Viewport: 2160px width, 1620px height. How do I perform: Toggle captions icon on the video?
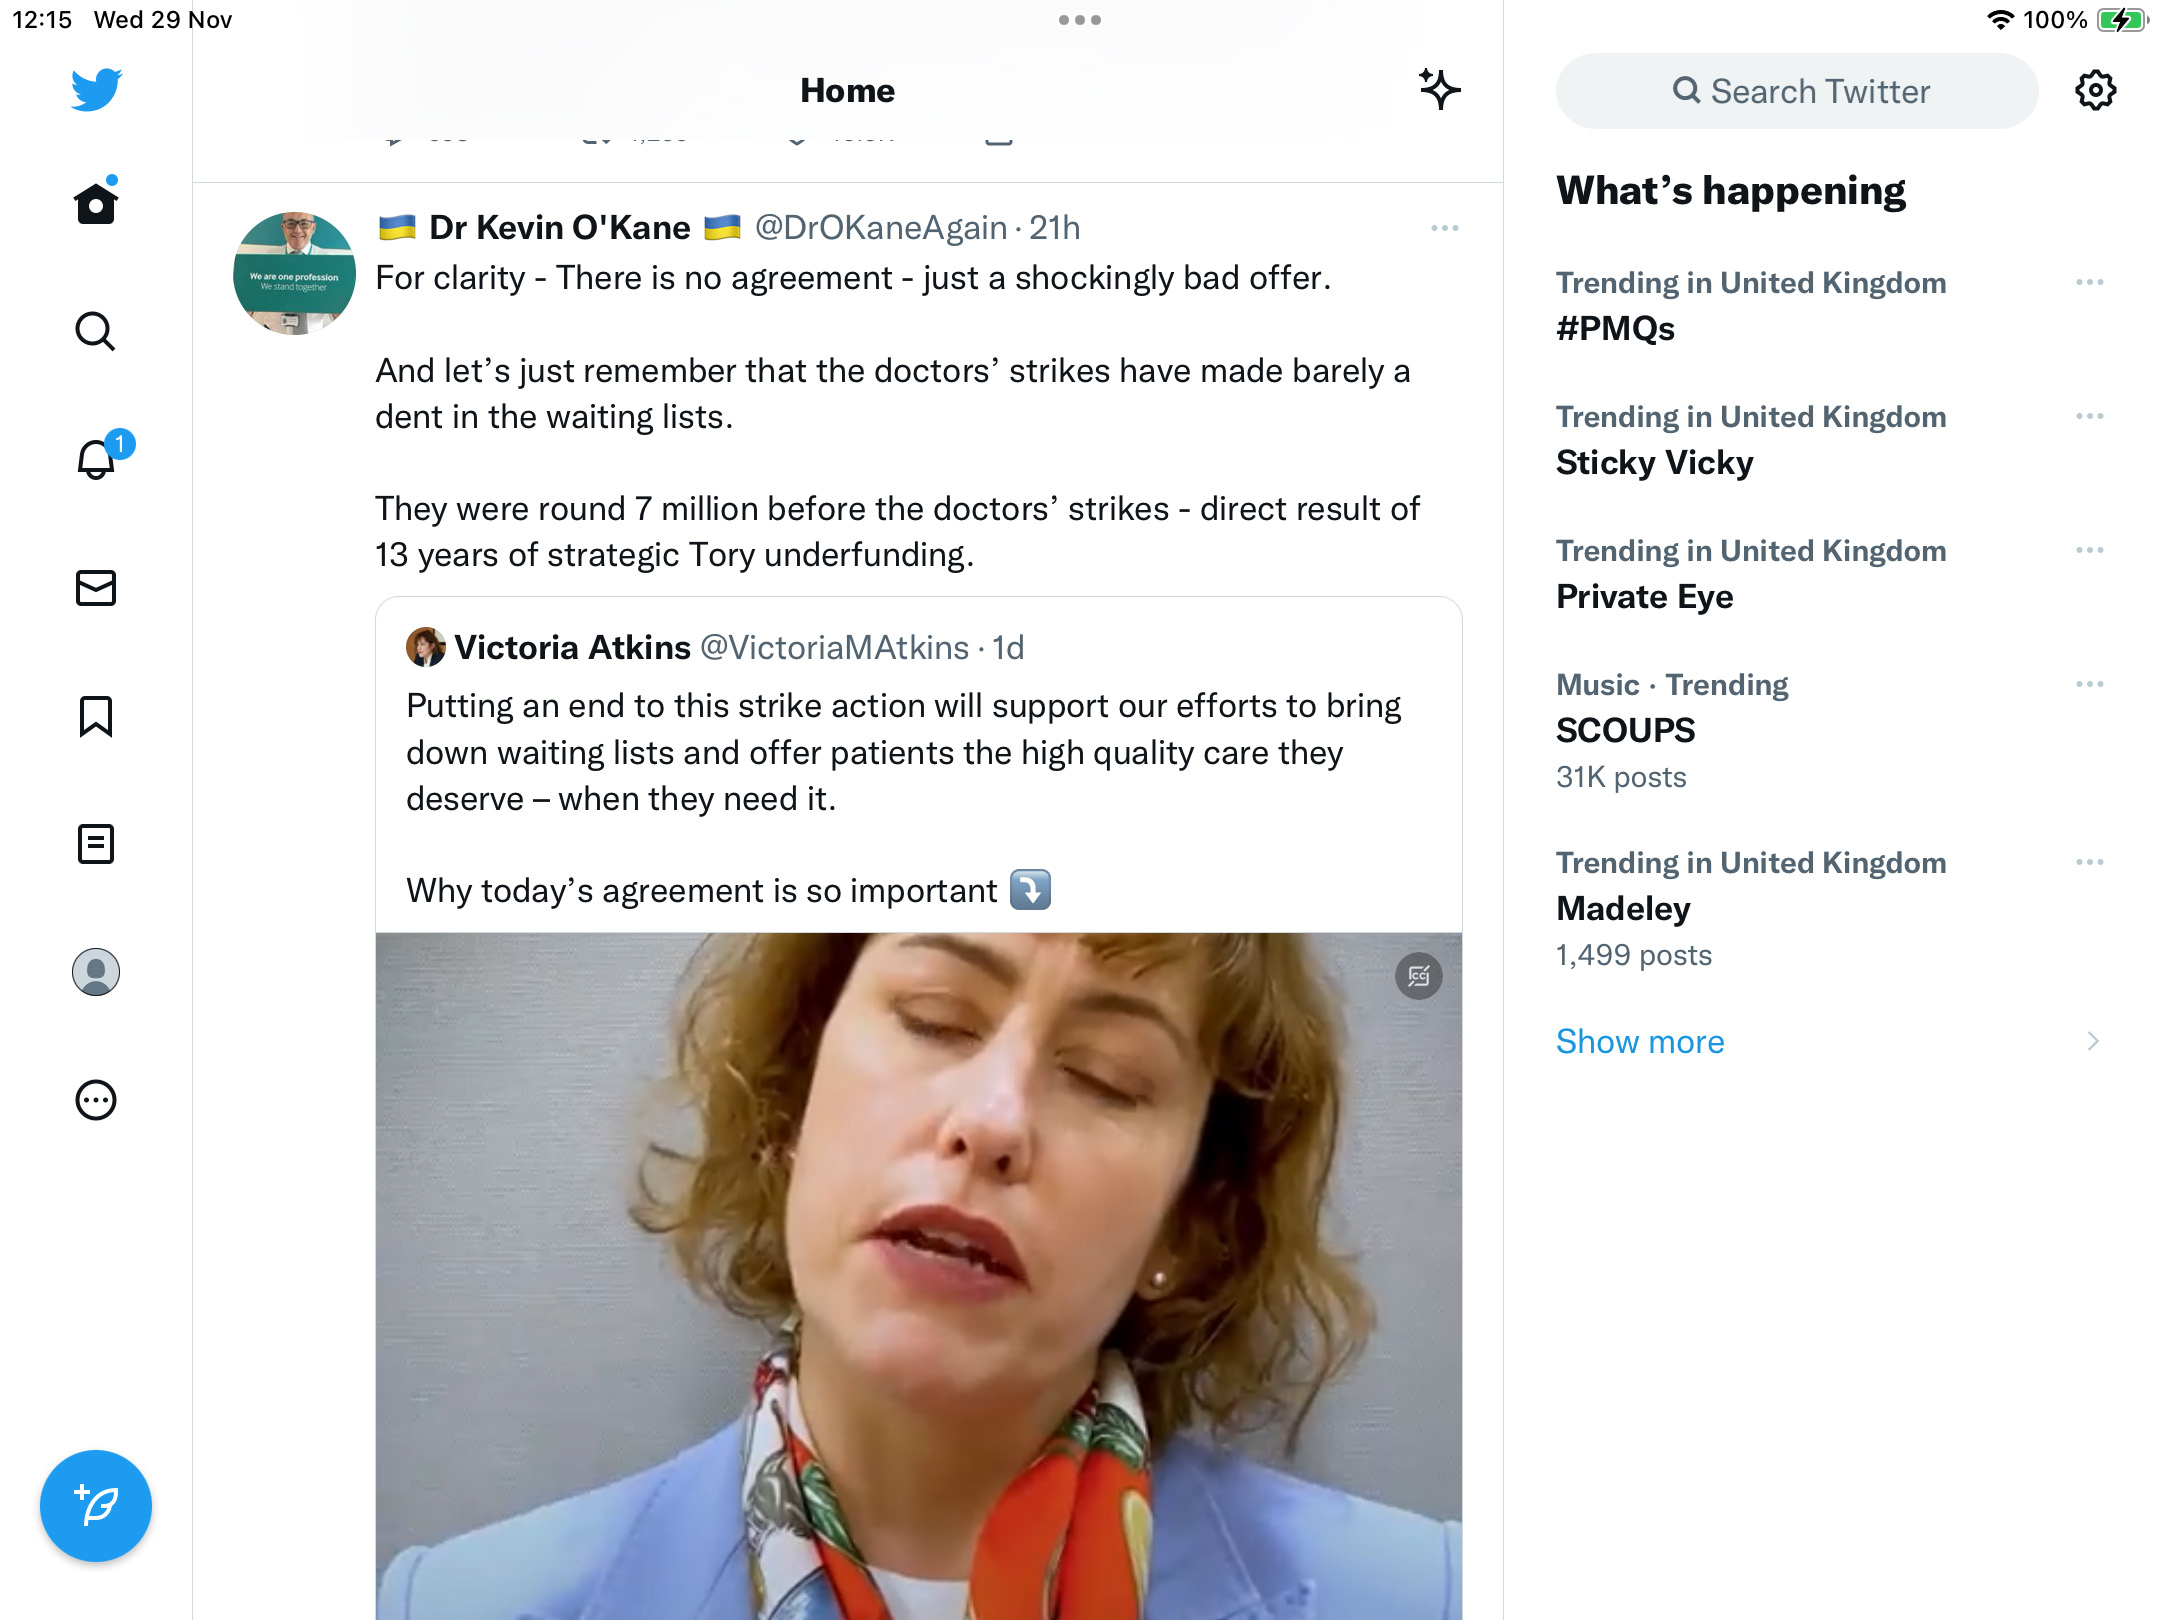pos(1418,976)
